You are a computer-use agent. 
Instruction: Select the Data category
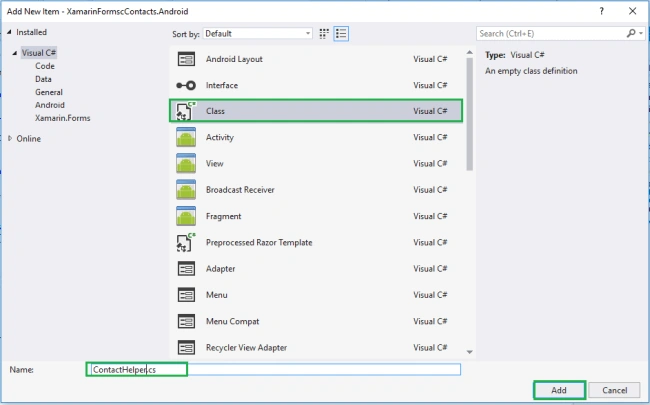click(x=43, y=79)
